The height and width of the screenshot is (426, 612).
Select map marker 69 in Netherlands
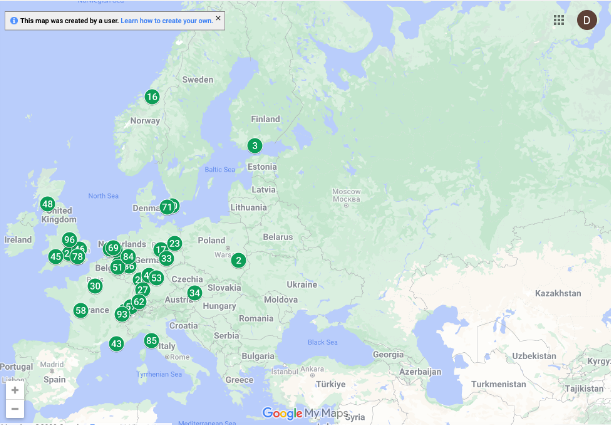113,248
